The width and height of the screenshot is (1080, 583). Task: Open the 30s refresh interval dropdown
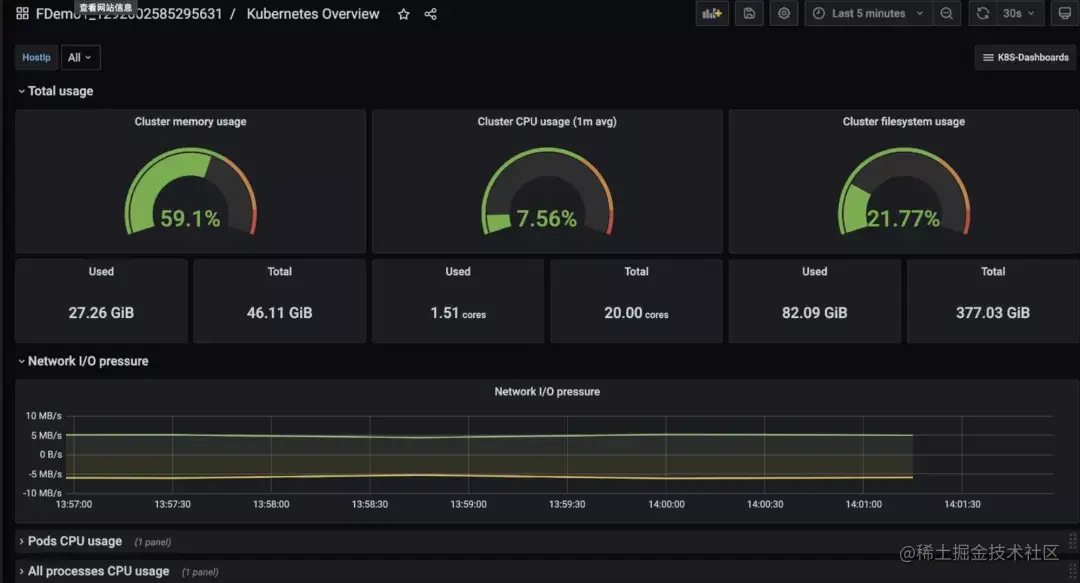point(1019,13)
